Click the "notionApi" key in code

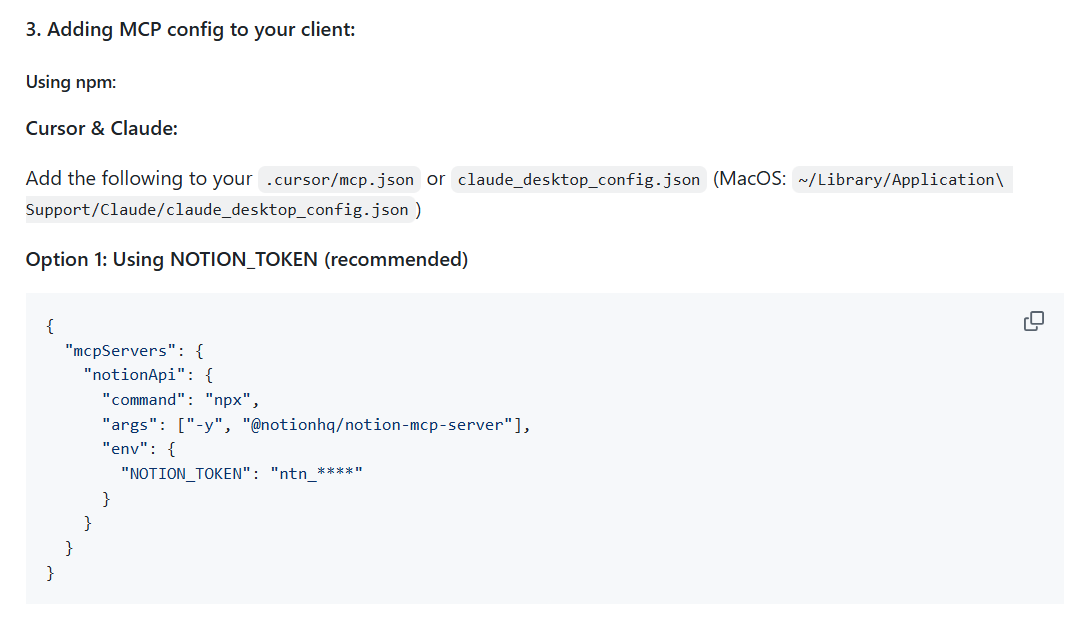(x=134, y=375)
